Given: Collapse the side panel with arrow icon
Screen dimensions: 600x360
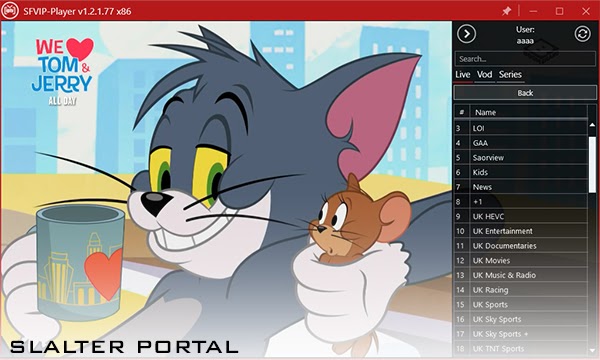Looking at the screenshot, I should click(466, 34).
